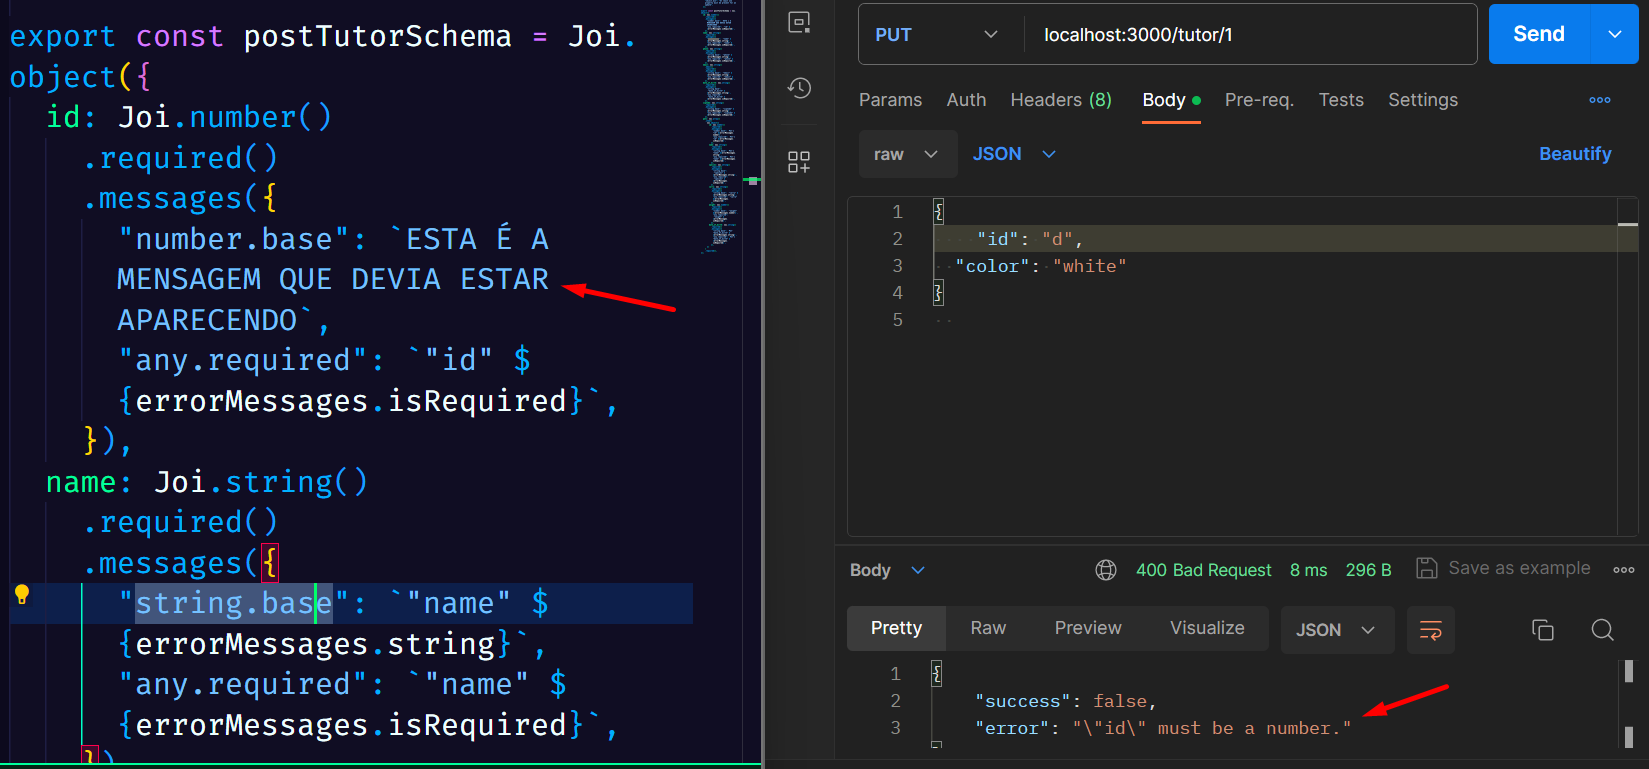Open the Send button options arrow
Viewport: 1649px width, 769px height.
[1615, 34]
